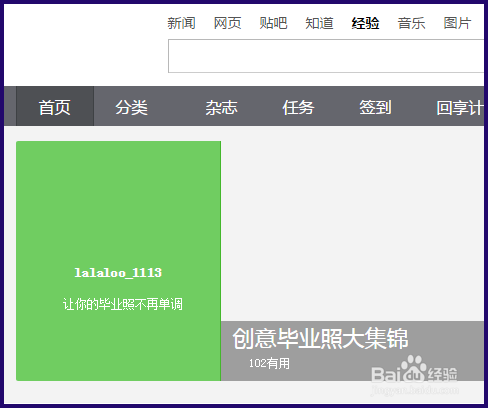The height and width of the screenshot is (408, 488).
Task: Open the article 创意毕业照大集锦
Action: tap(320, 338)
